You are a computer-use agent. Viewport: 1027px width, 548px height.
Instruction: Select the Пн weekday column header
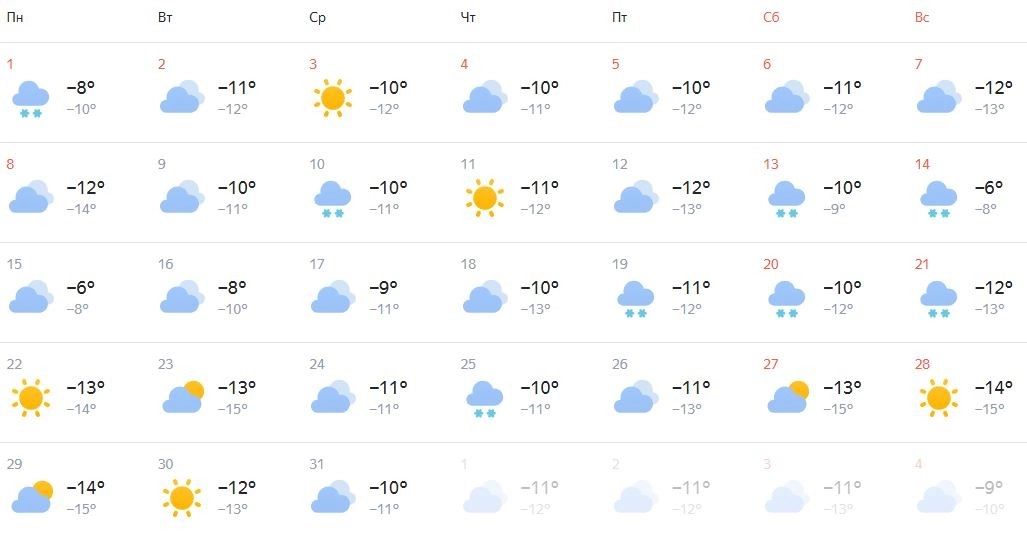(14, 18)
